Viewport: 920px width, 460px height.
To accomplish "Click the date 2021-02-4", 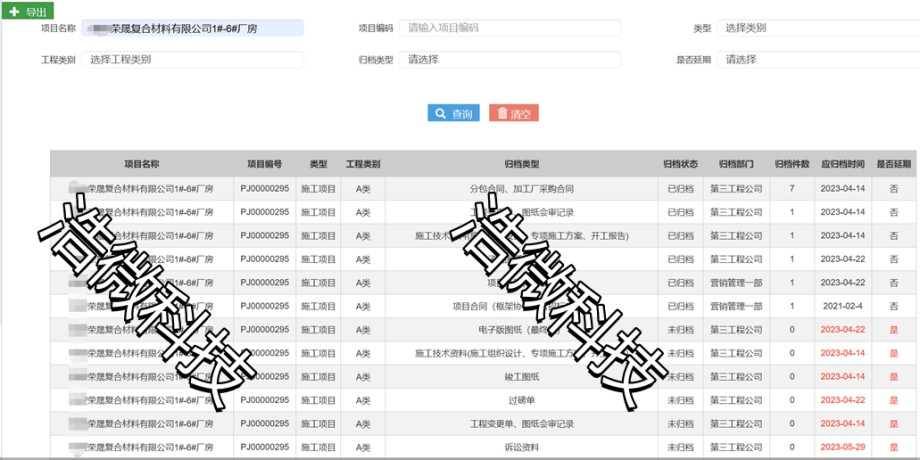I will pyautogui.click(x=843, y=306).
